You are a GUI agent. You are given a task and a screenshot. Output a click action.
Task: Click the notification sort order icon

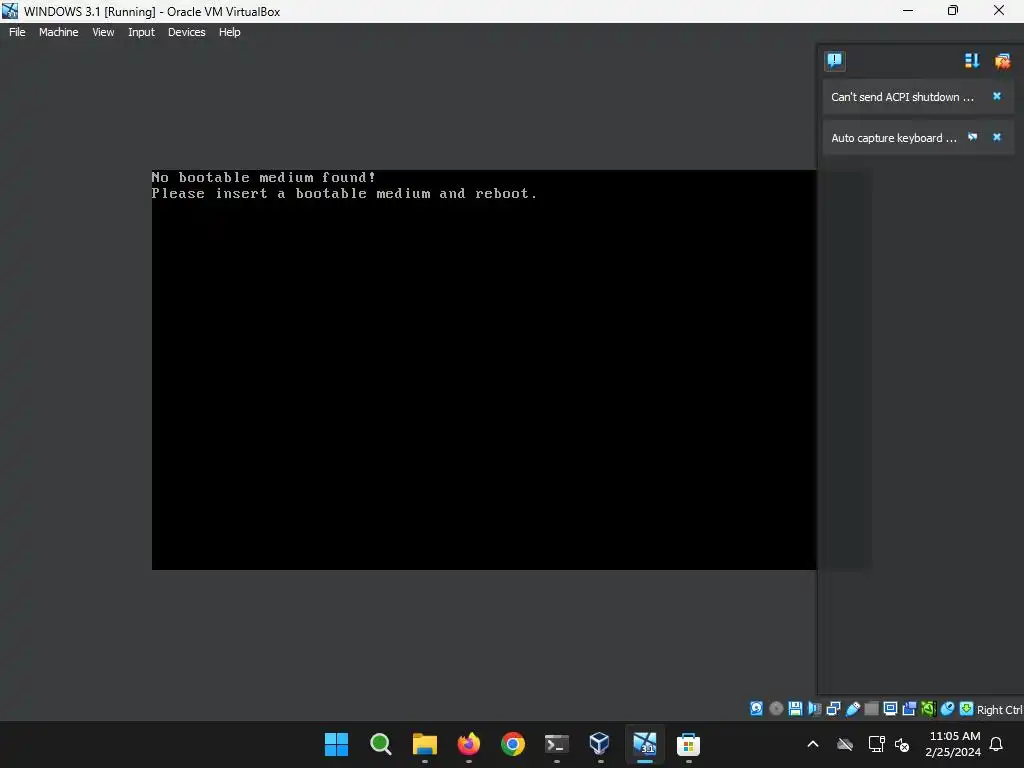[x=972, y=61]
